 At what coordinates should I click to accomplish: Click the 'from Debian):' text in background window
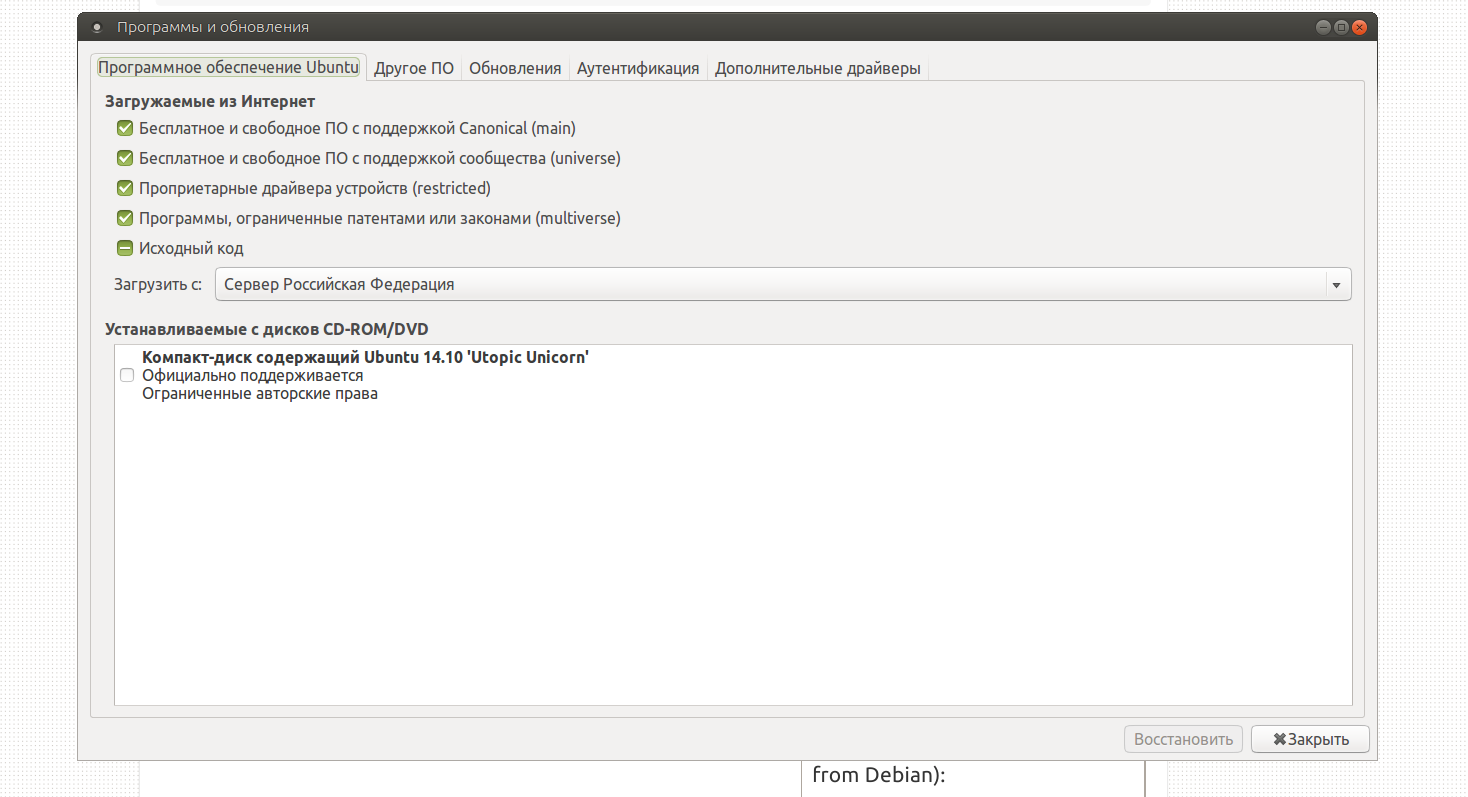(879, 774)
